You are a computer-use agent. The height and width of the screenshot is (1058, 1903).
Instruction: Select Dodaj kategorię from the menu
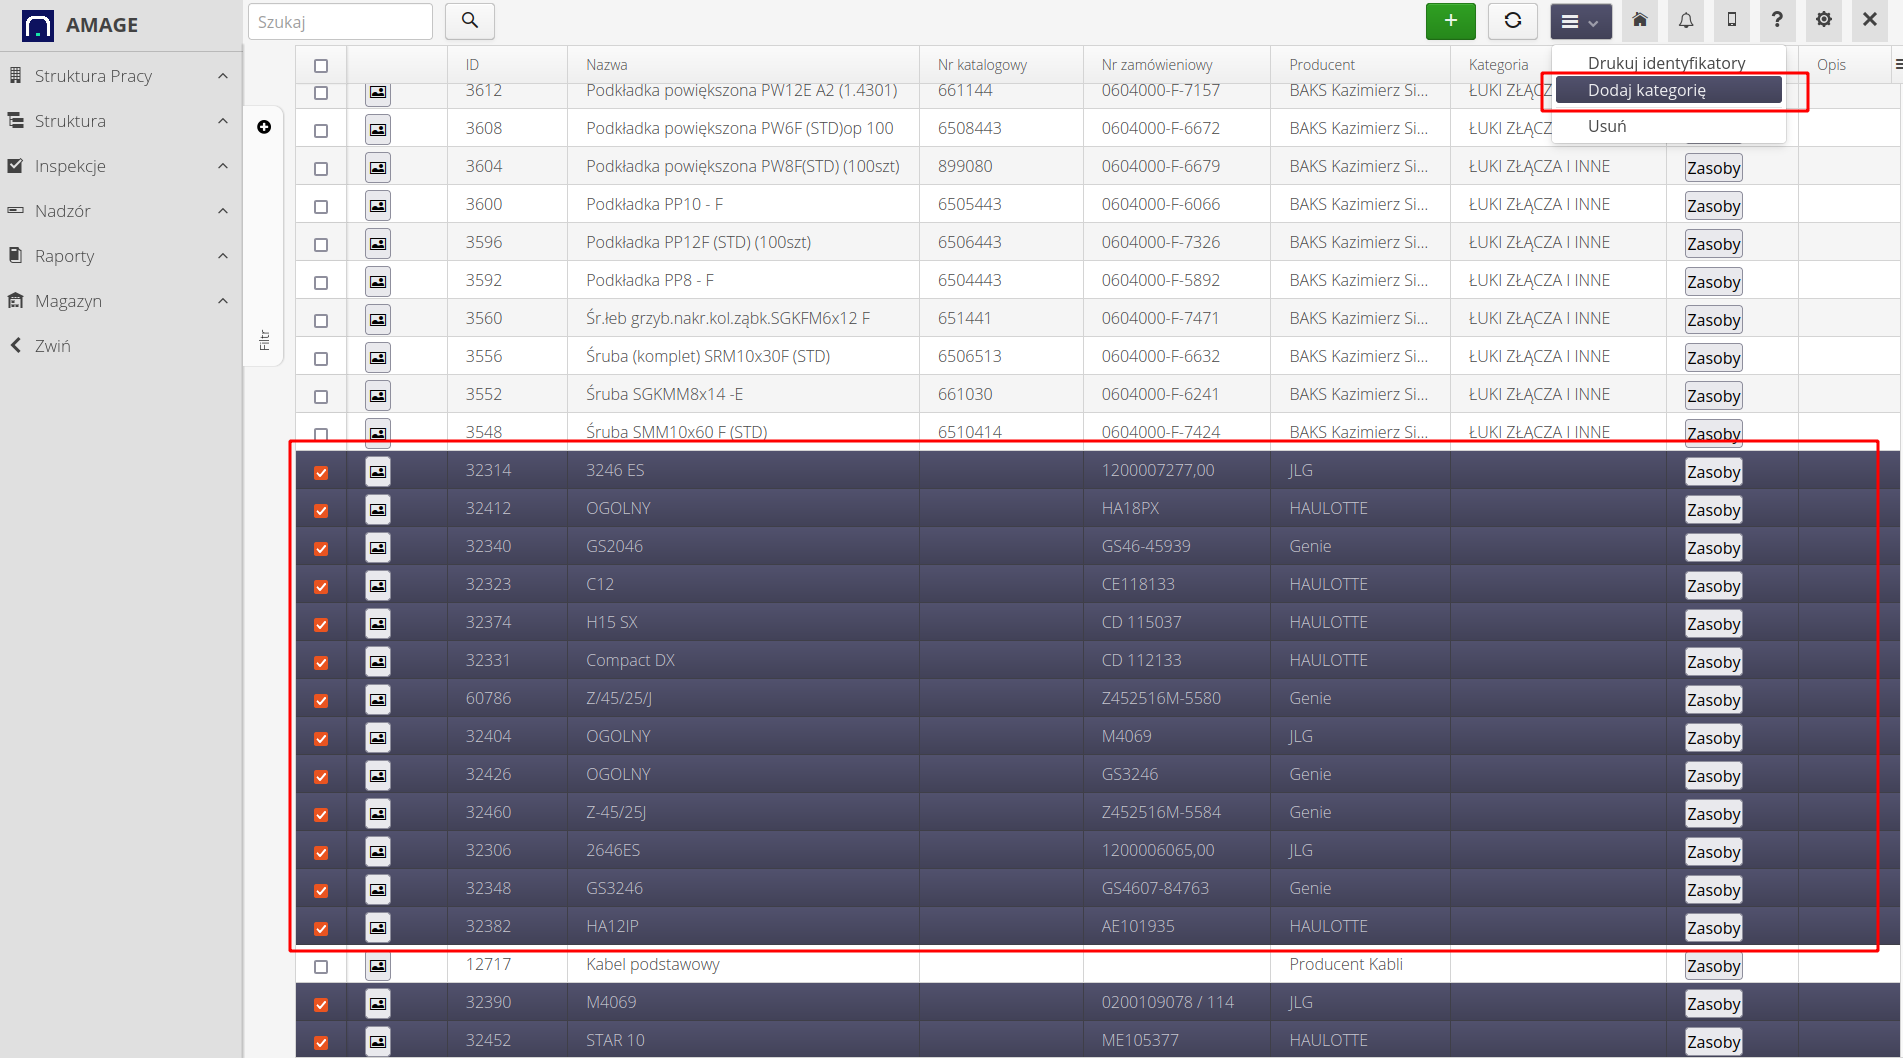[x=1668, y=90]
